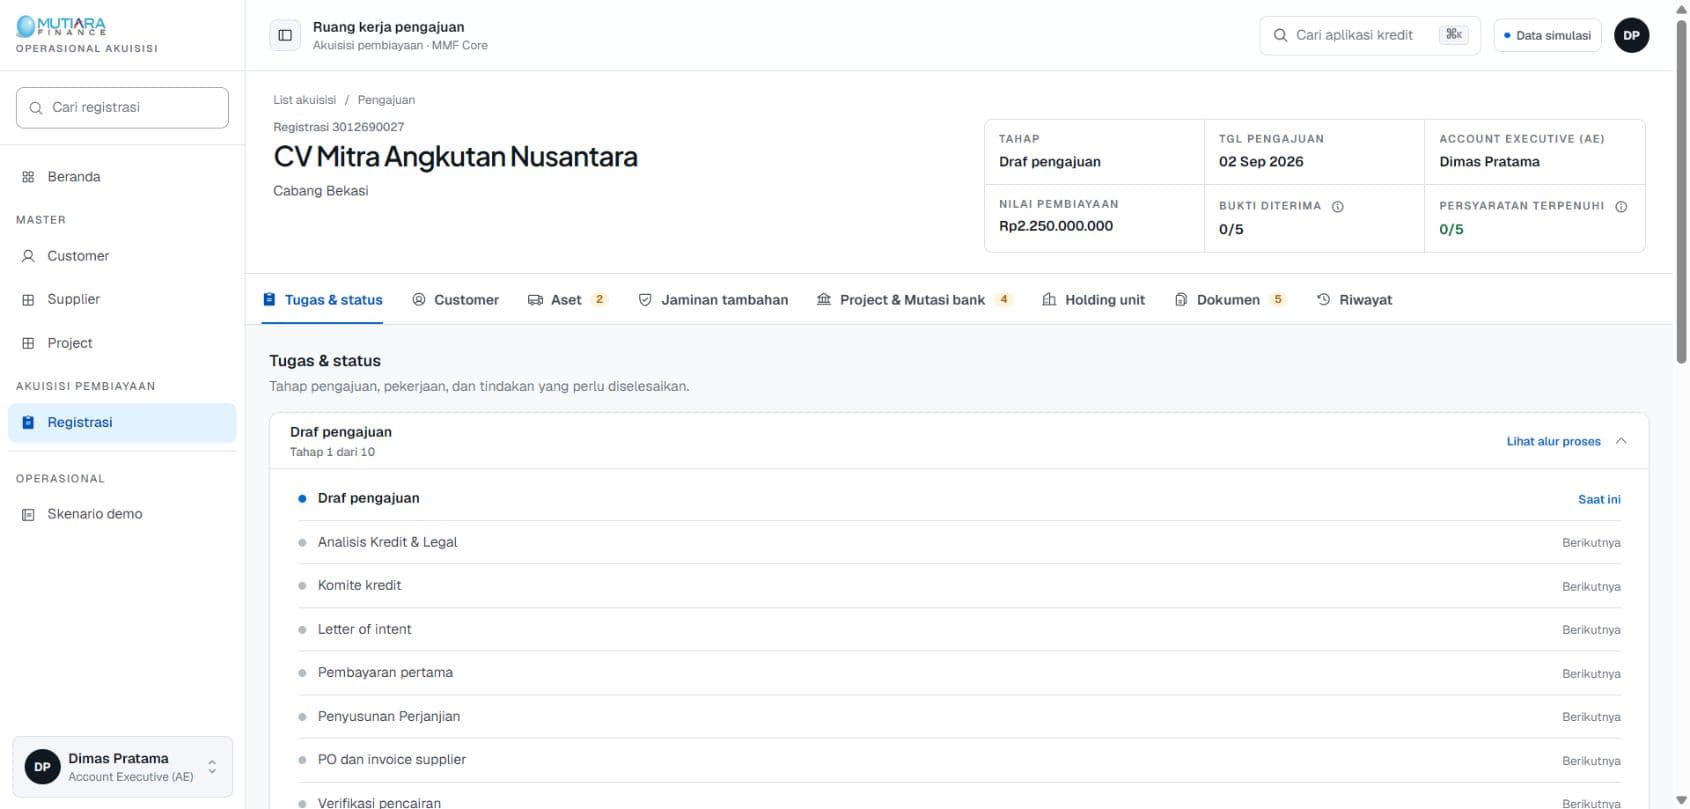Click the info icon beside Persyaratan Terpenuhi
This screenshot has height=809, width=1690.
[x=1621, y=206]
